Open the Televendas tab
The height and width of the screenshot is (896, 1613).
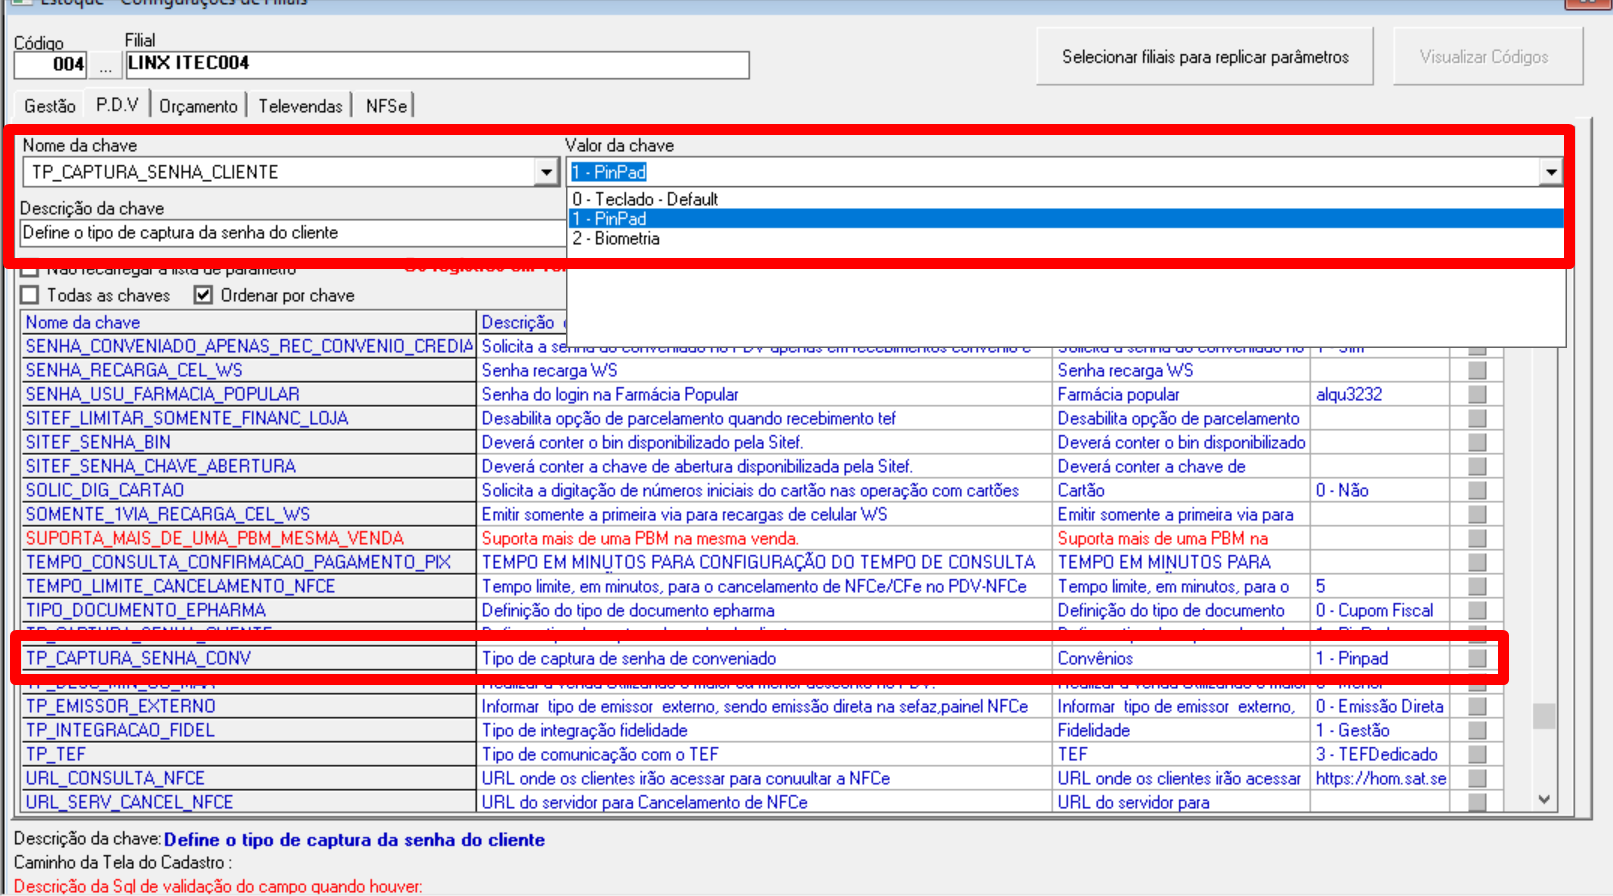coord(300,106)
